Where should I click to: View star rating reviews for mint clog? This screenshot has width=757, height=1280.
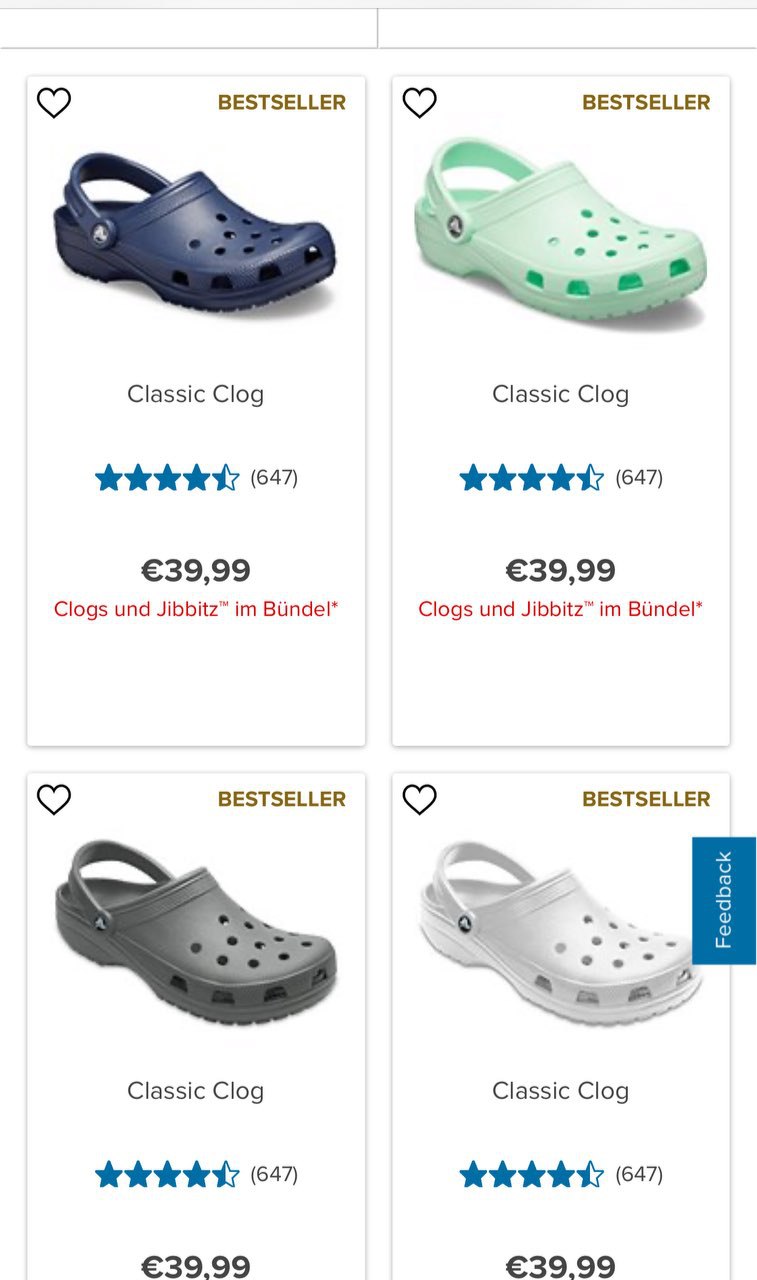point(532,478)
